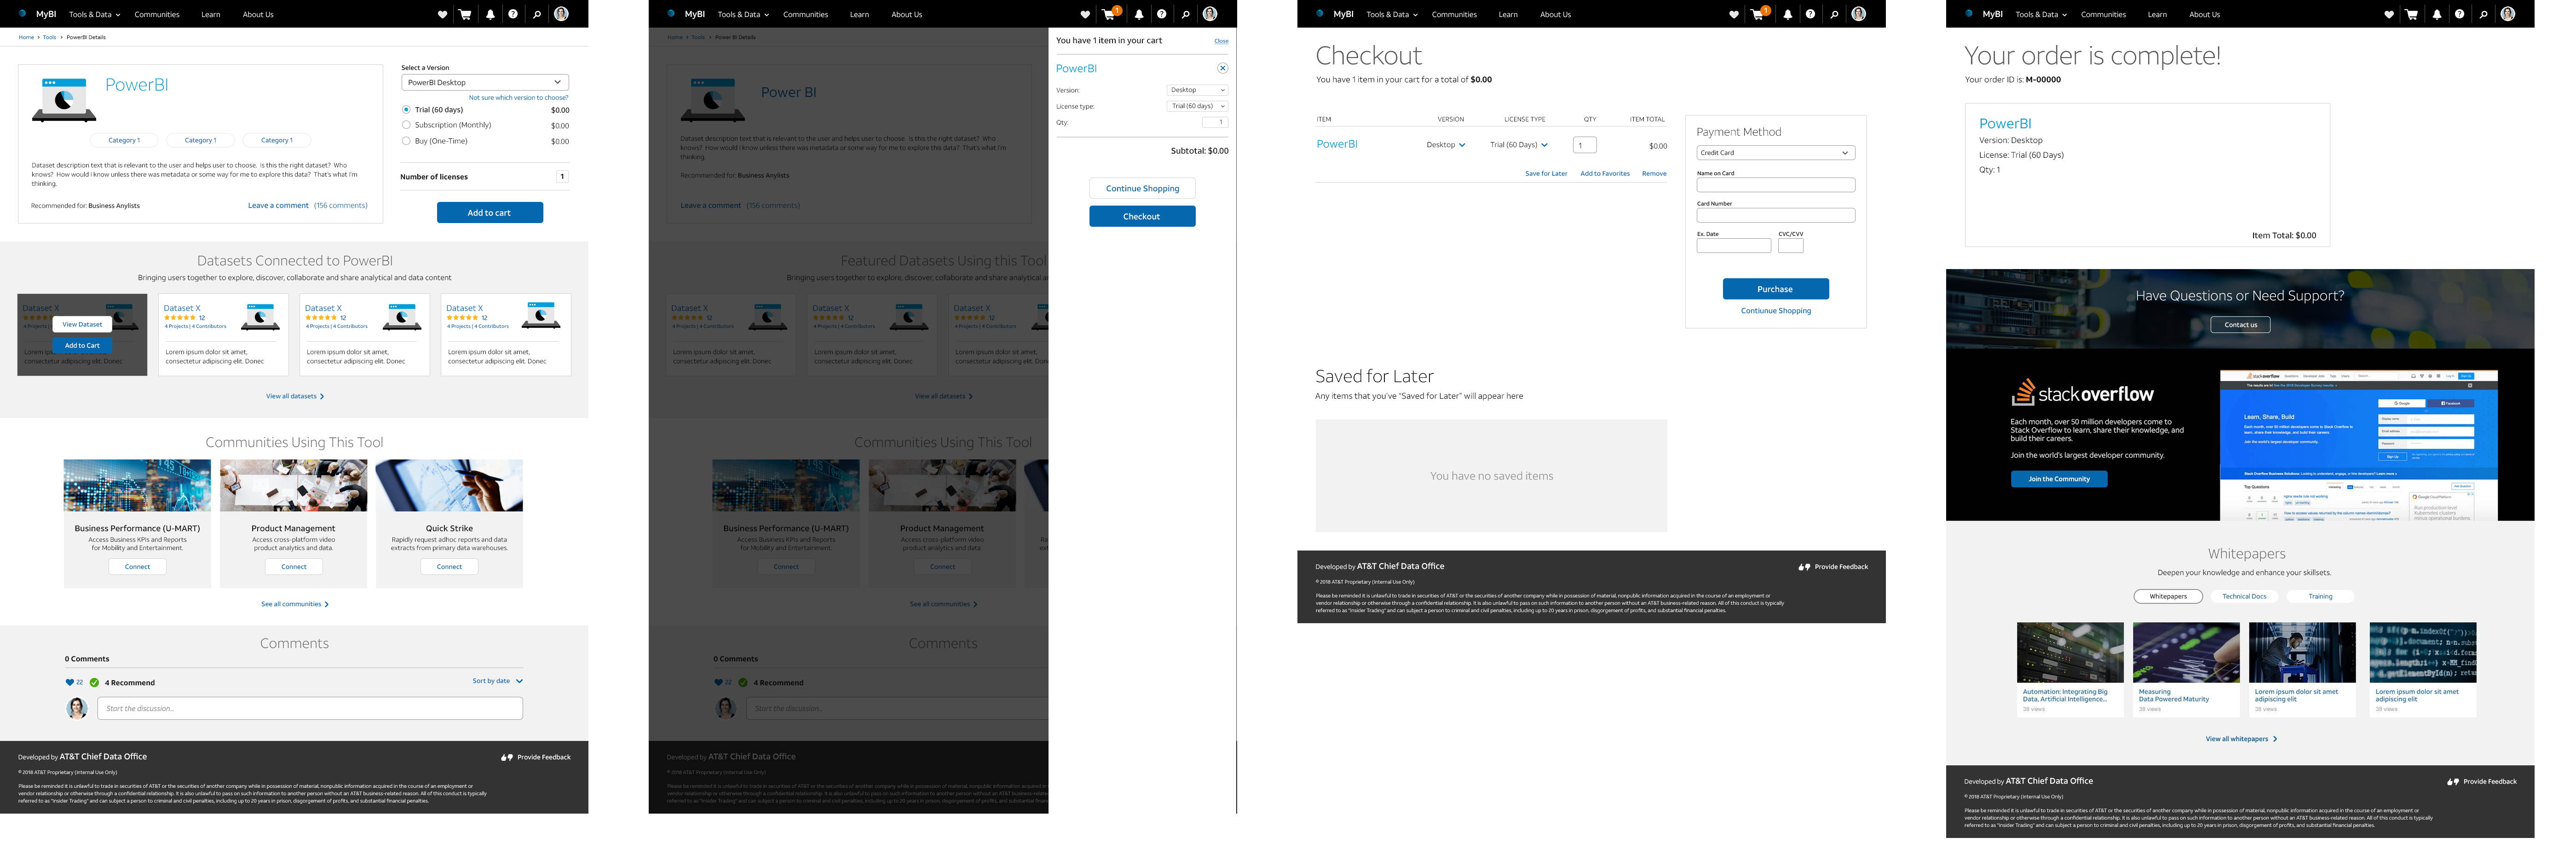Click View all whitepapers link
Screen dimensions: 2576x855
(x=2241, y=739)
